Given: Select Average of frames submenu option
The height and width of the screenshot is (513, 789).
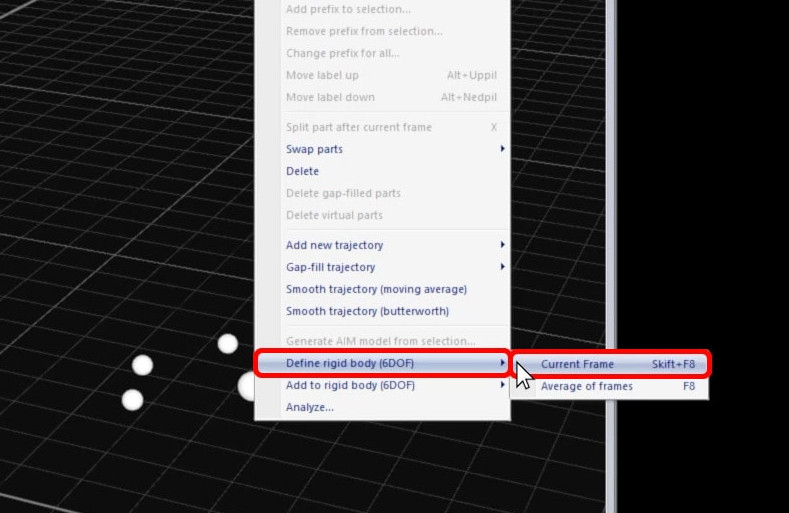Looking at the screenshot, I should (x=610, y=386).
